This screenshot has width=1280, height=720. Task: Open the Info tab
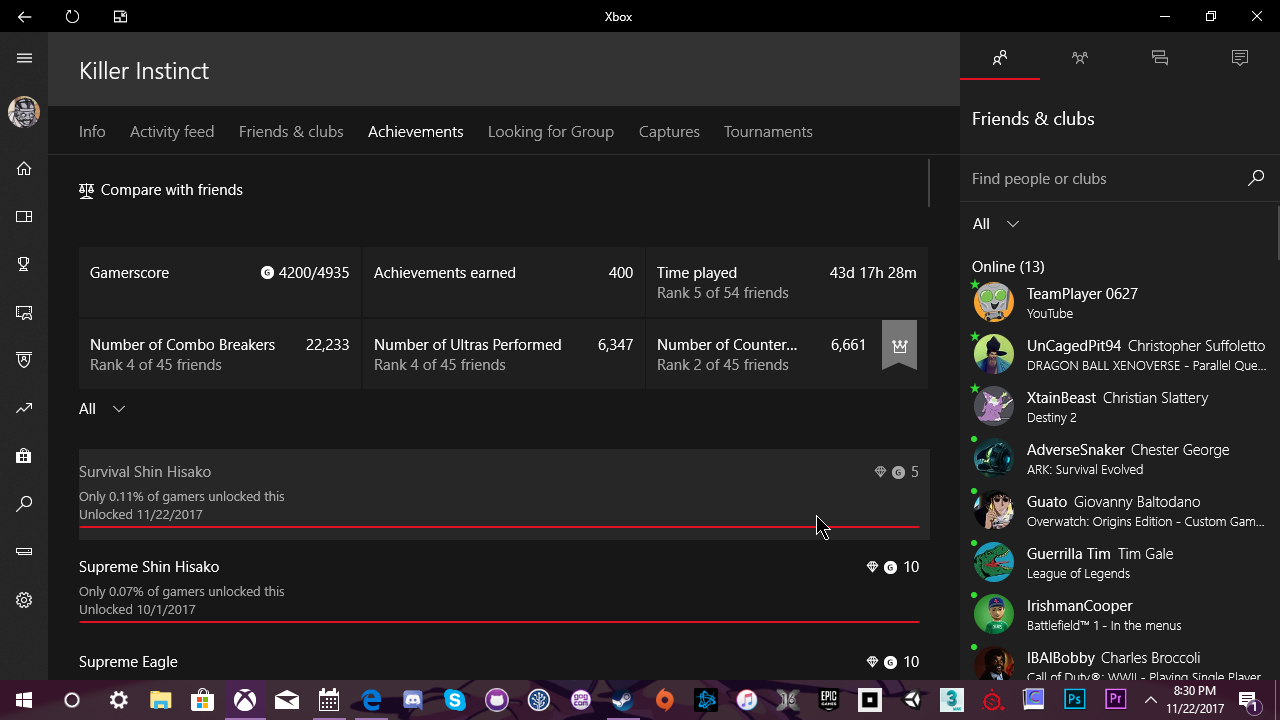[x=92, y=131]
